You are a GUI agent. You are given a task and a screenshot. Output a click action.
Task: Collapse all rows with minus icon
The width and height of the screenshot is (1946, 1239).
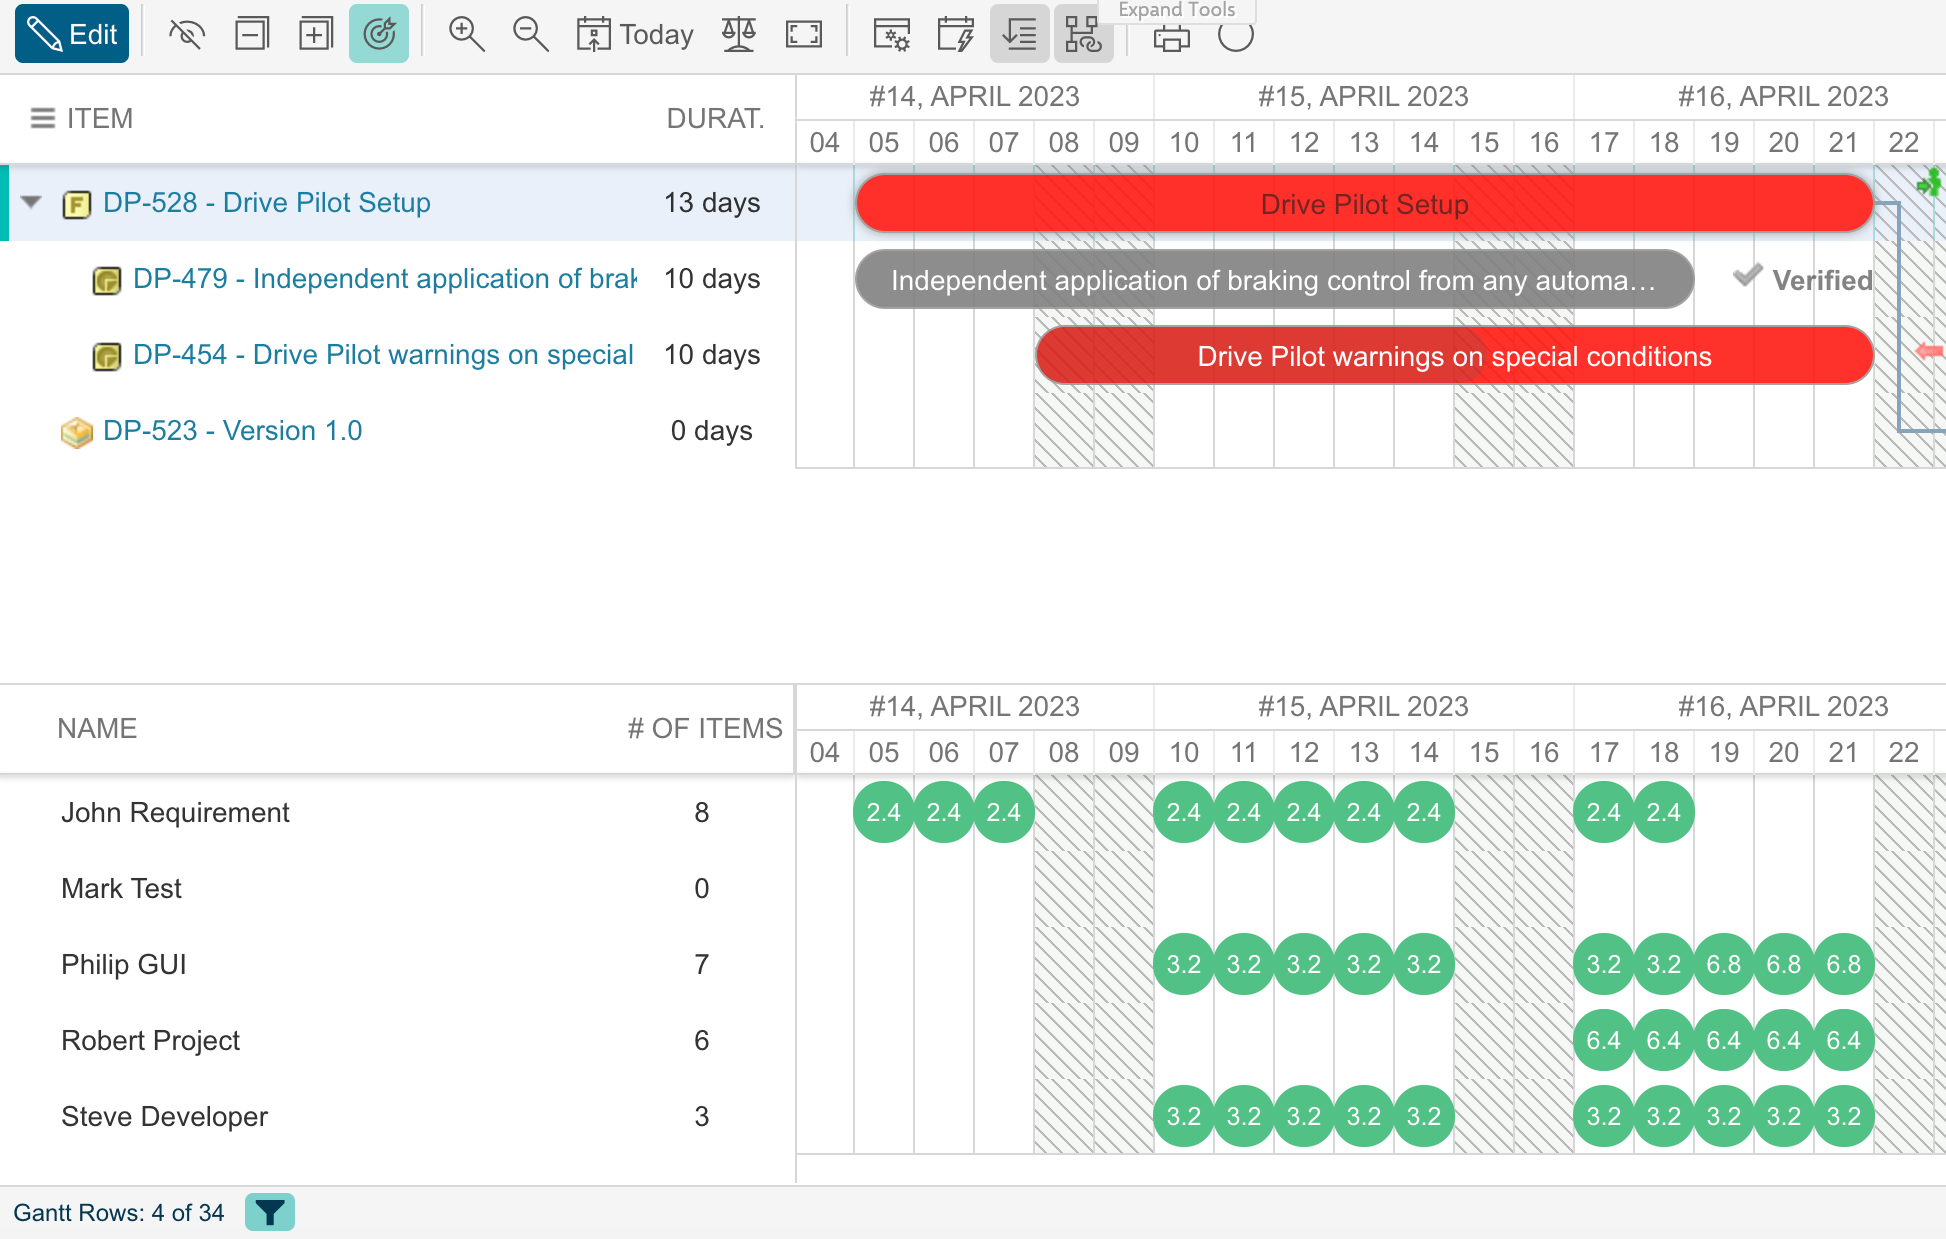pyautogui.click(x=251, y=34)
